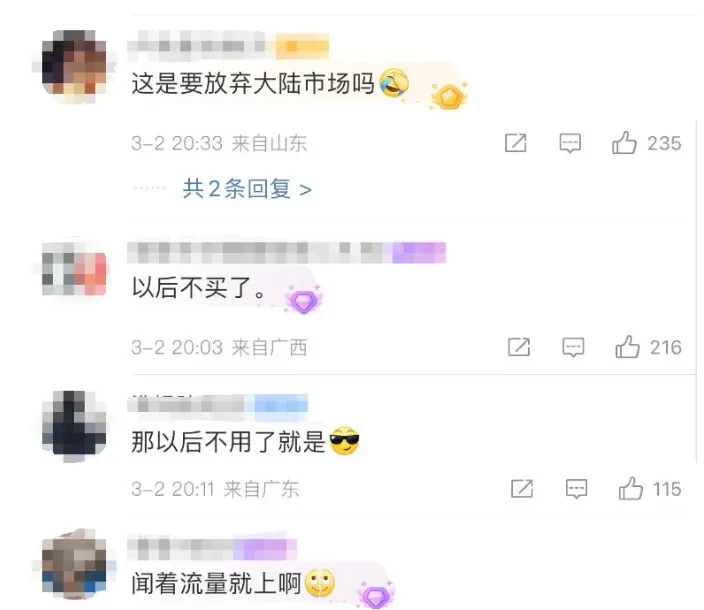Like the comment from 广东 with 115 likes
This screenshot has width=704, height=610.
click(630, 488)
